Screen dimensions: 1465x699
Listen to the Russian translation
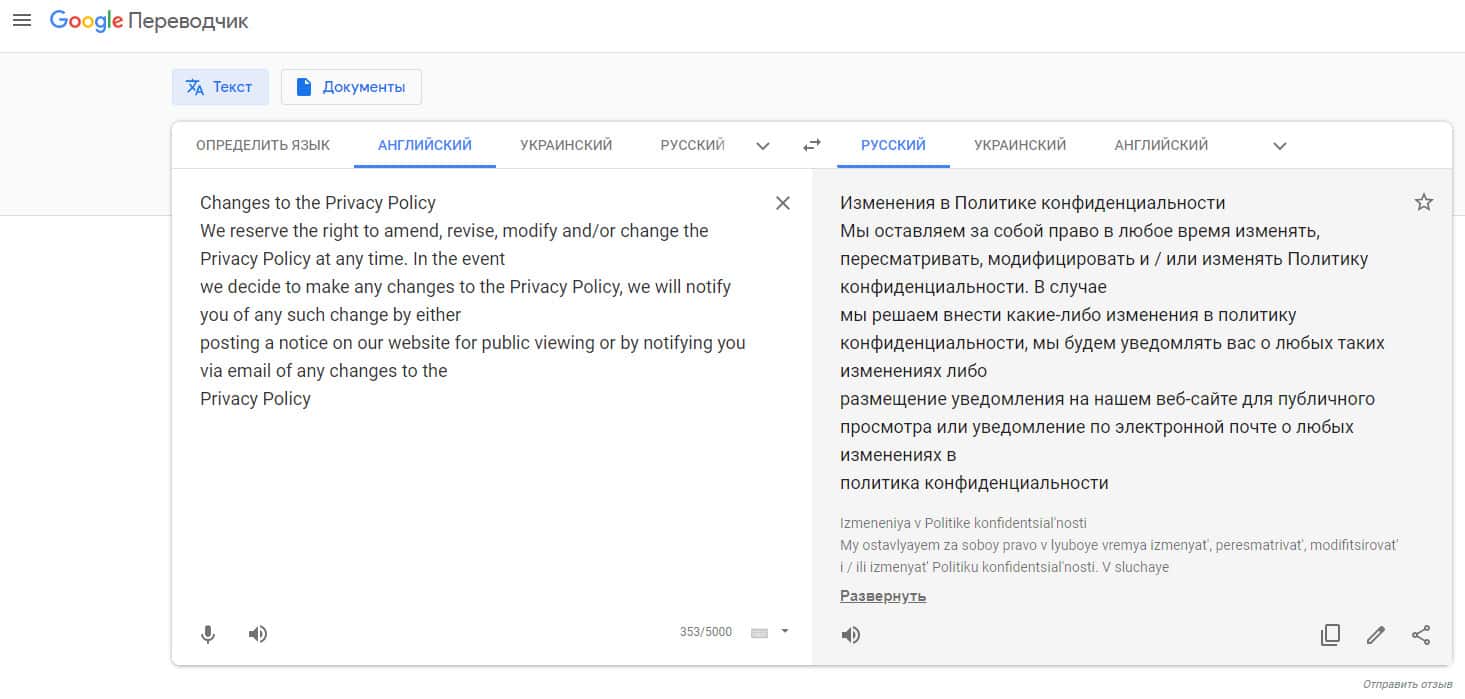click(851, 635)
